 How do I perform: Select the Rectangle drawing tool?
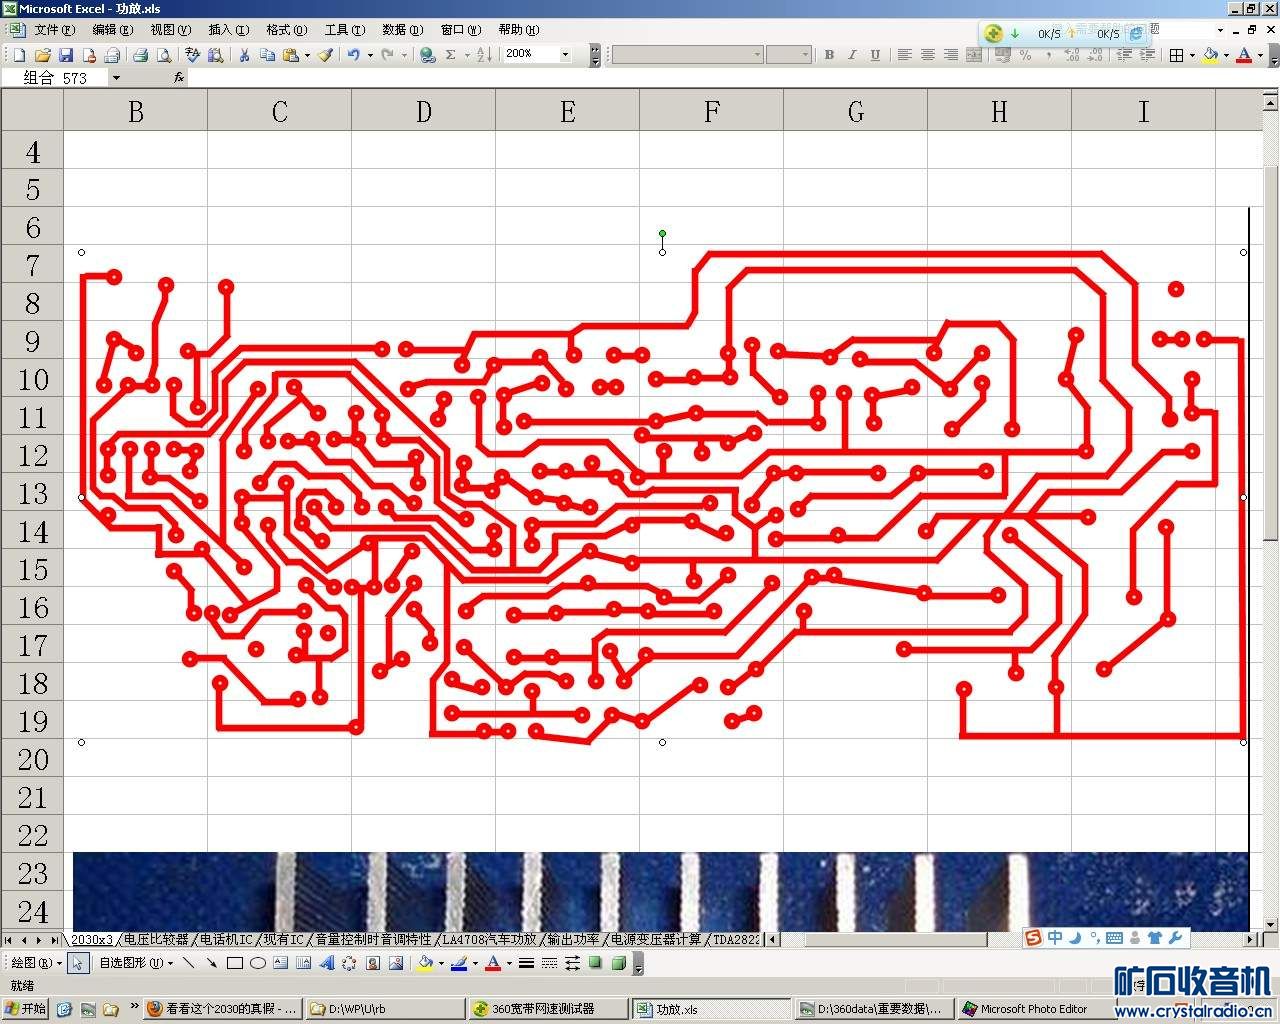[x=235, y=963]
